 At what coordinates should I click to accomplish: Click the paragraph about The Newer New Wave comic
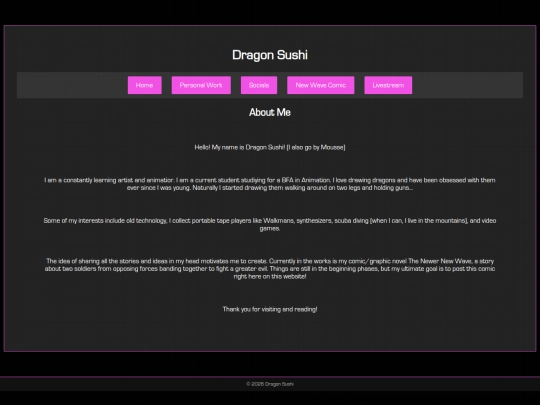coord(270,269)
